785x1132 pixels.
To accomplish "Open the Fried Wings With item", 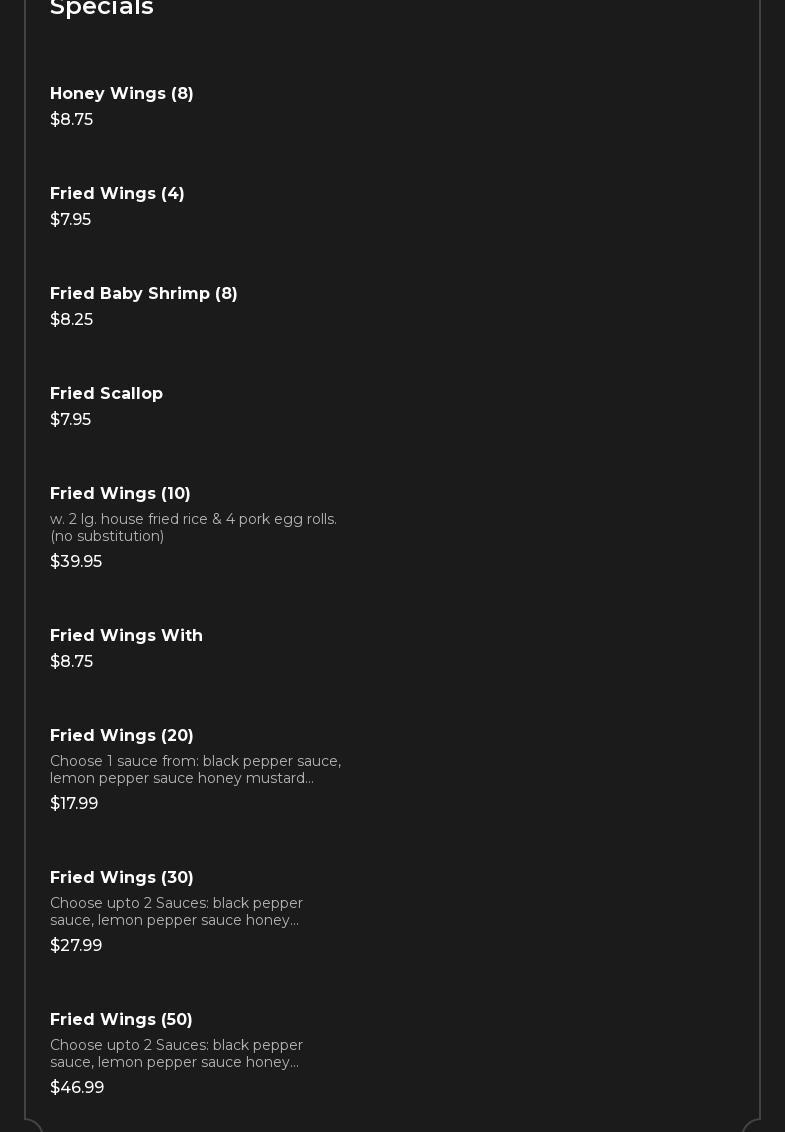I will point(126,636).
